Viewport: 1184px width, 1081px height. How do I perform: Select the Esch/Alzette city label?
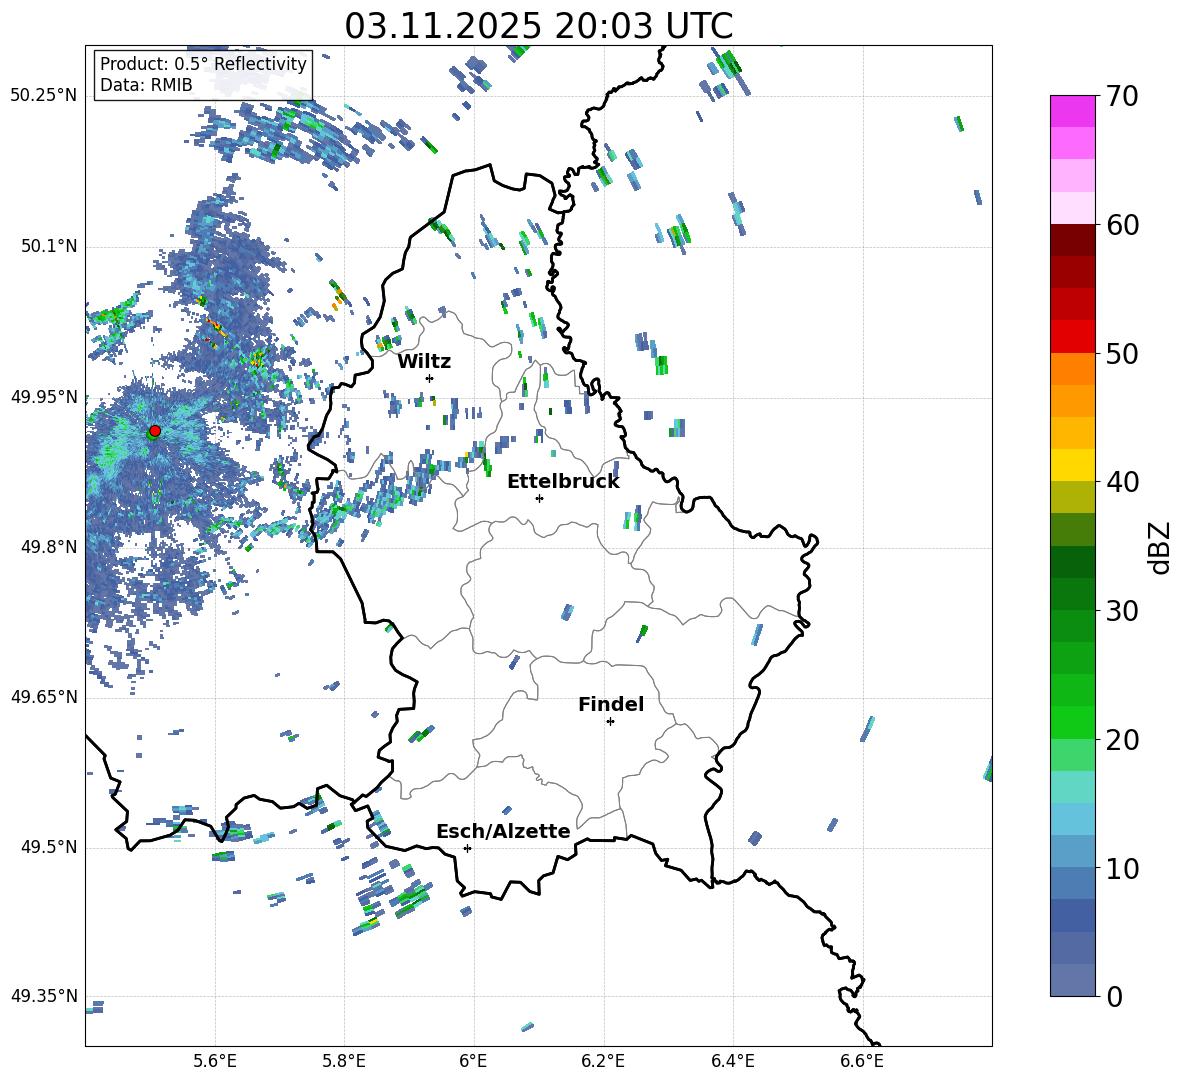[x=504, y=831]
